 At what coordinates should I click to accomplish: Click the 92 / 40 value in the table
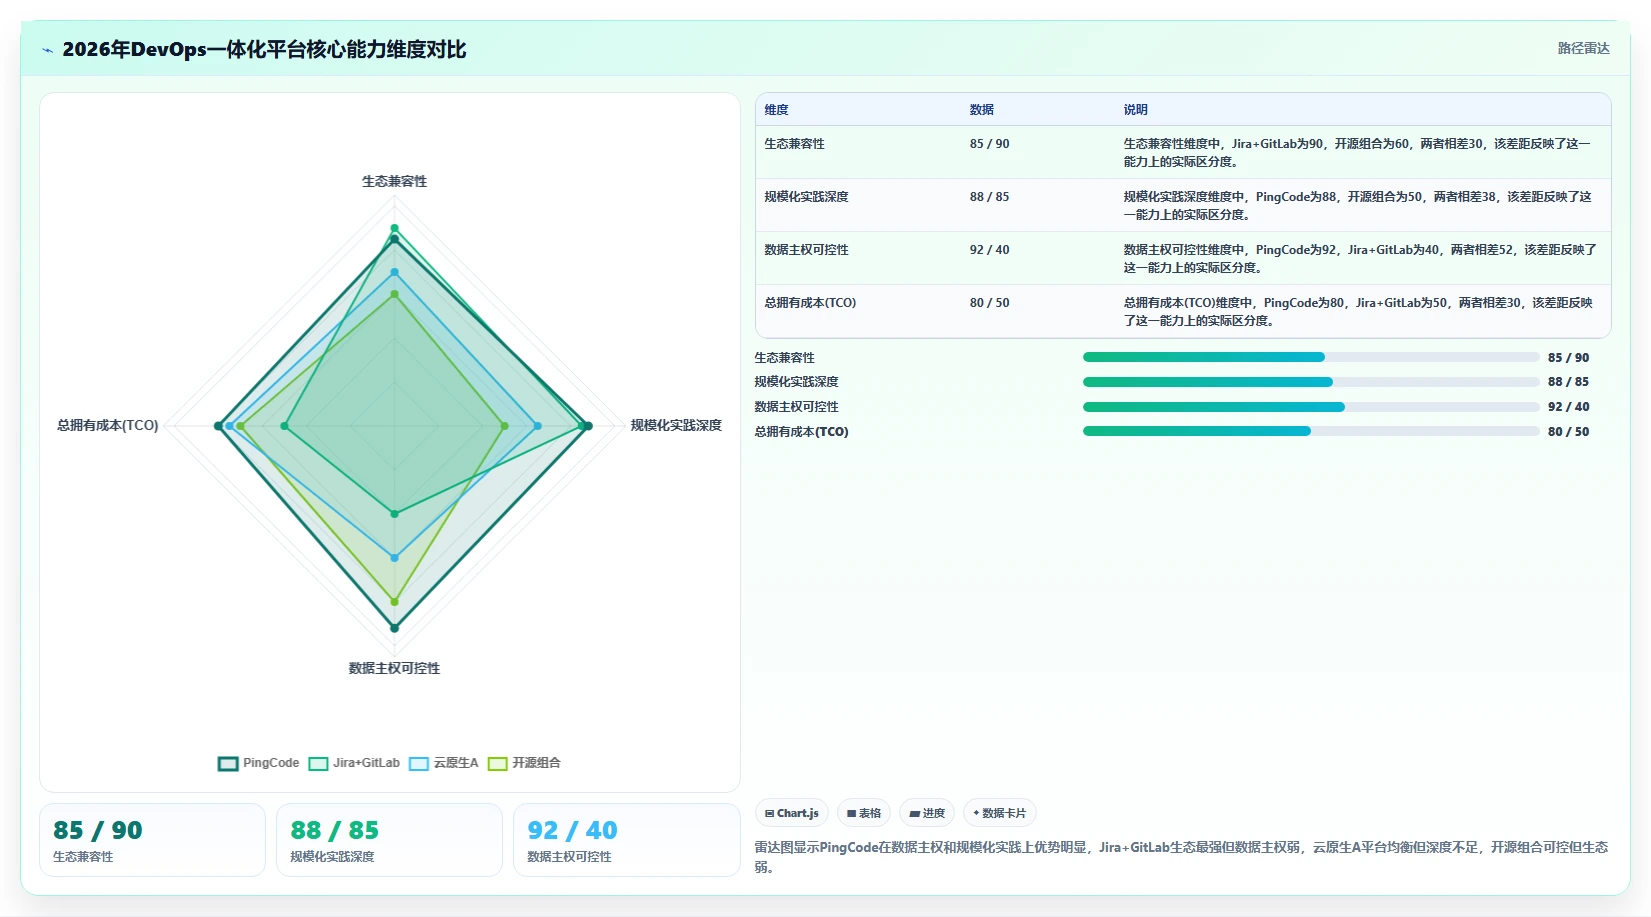coord(990,250)
